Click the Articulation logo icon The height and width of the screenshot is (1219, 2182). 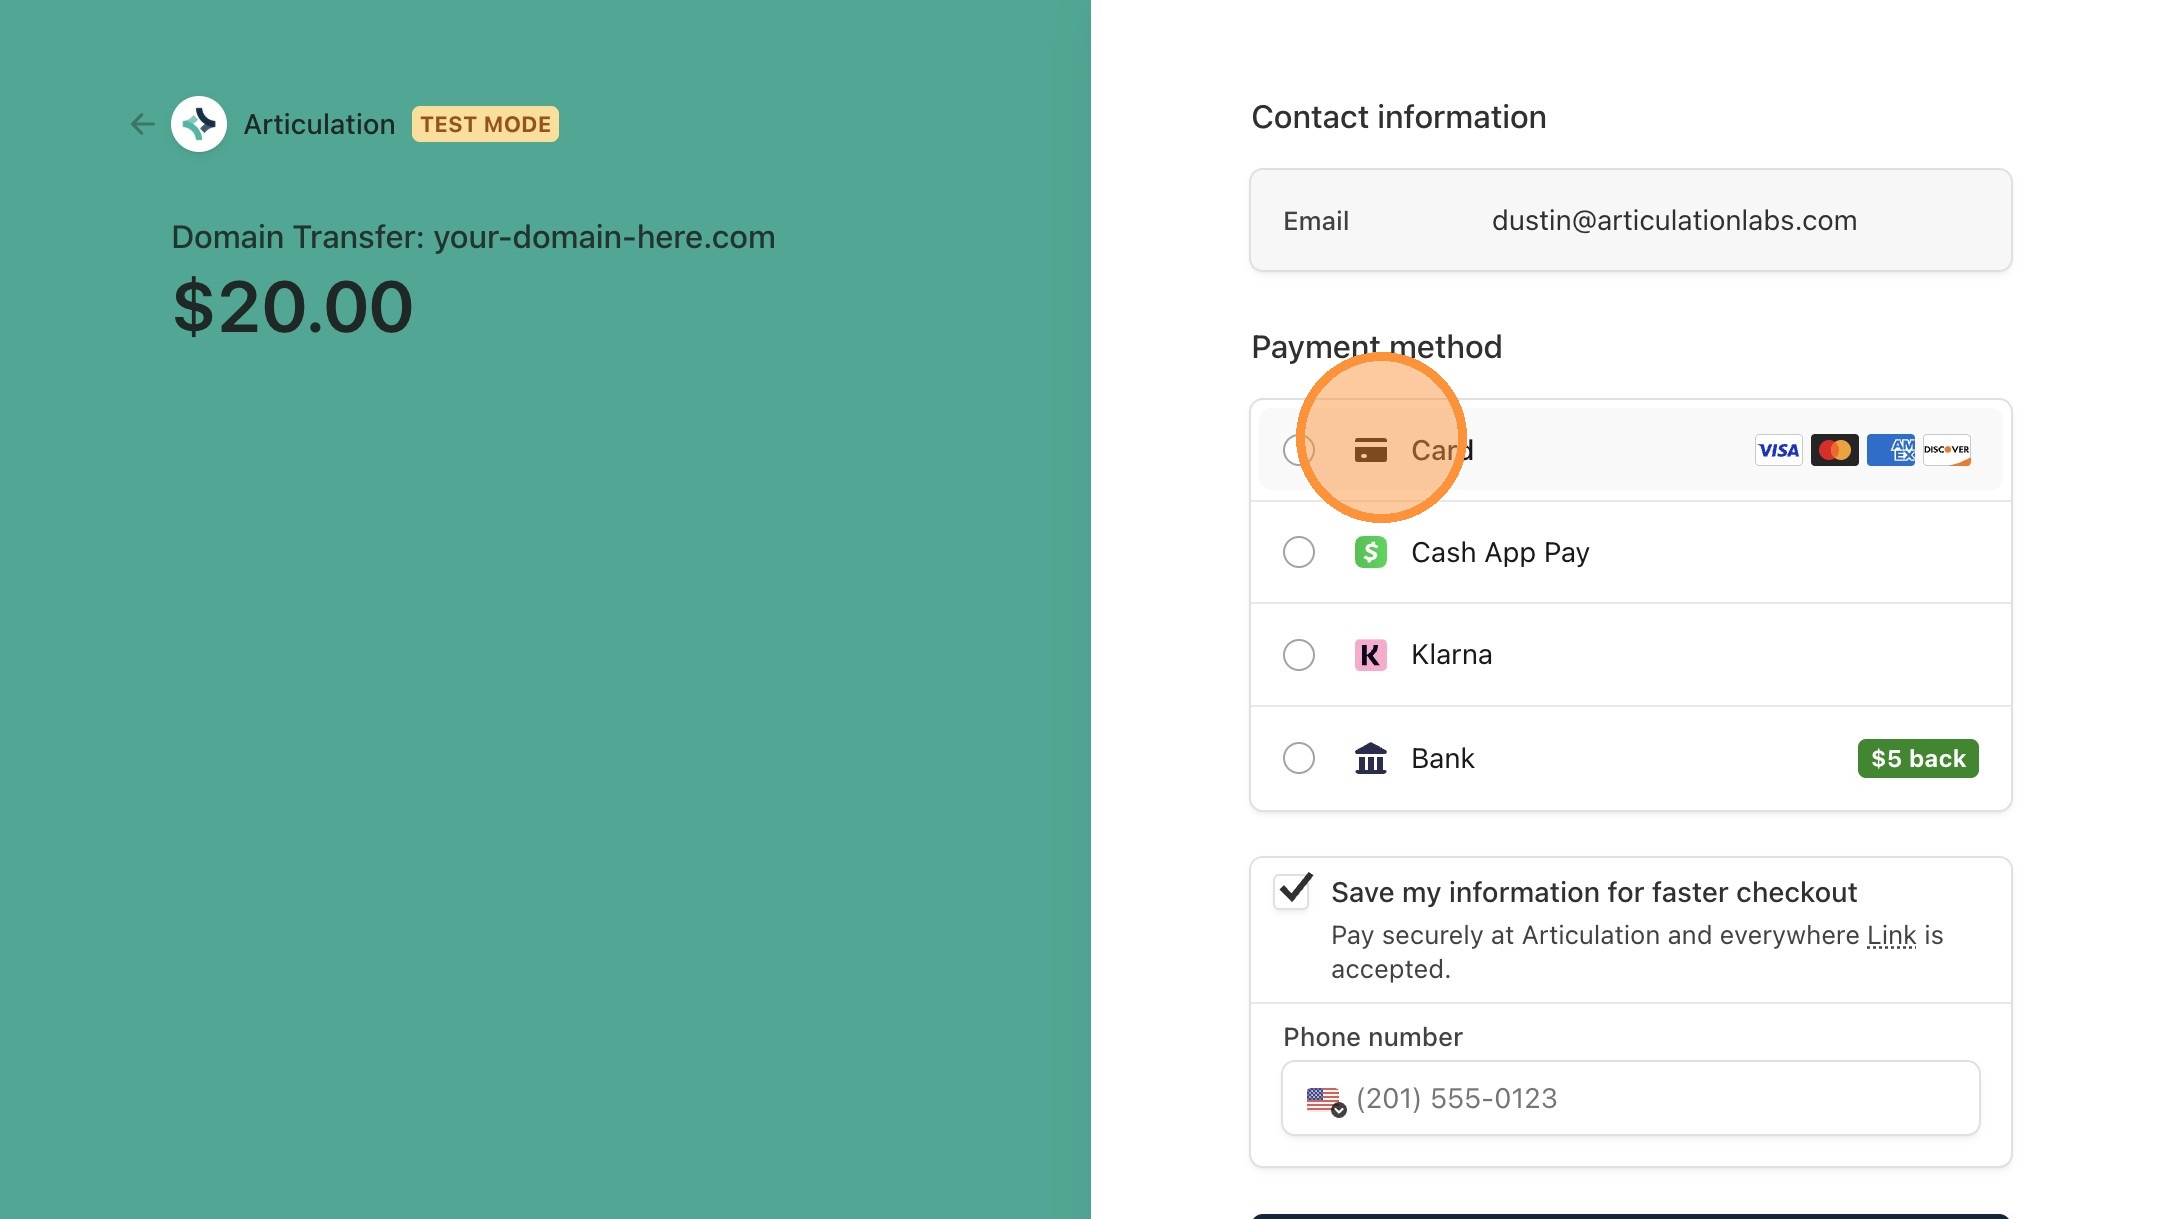click(x=199, y=124)
